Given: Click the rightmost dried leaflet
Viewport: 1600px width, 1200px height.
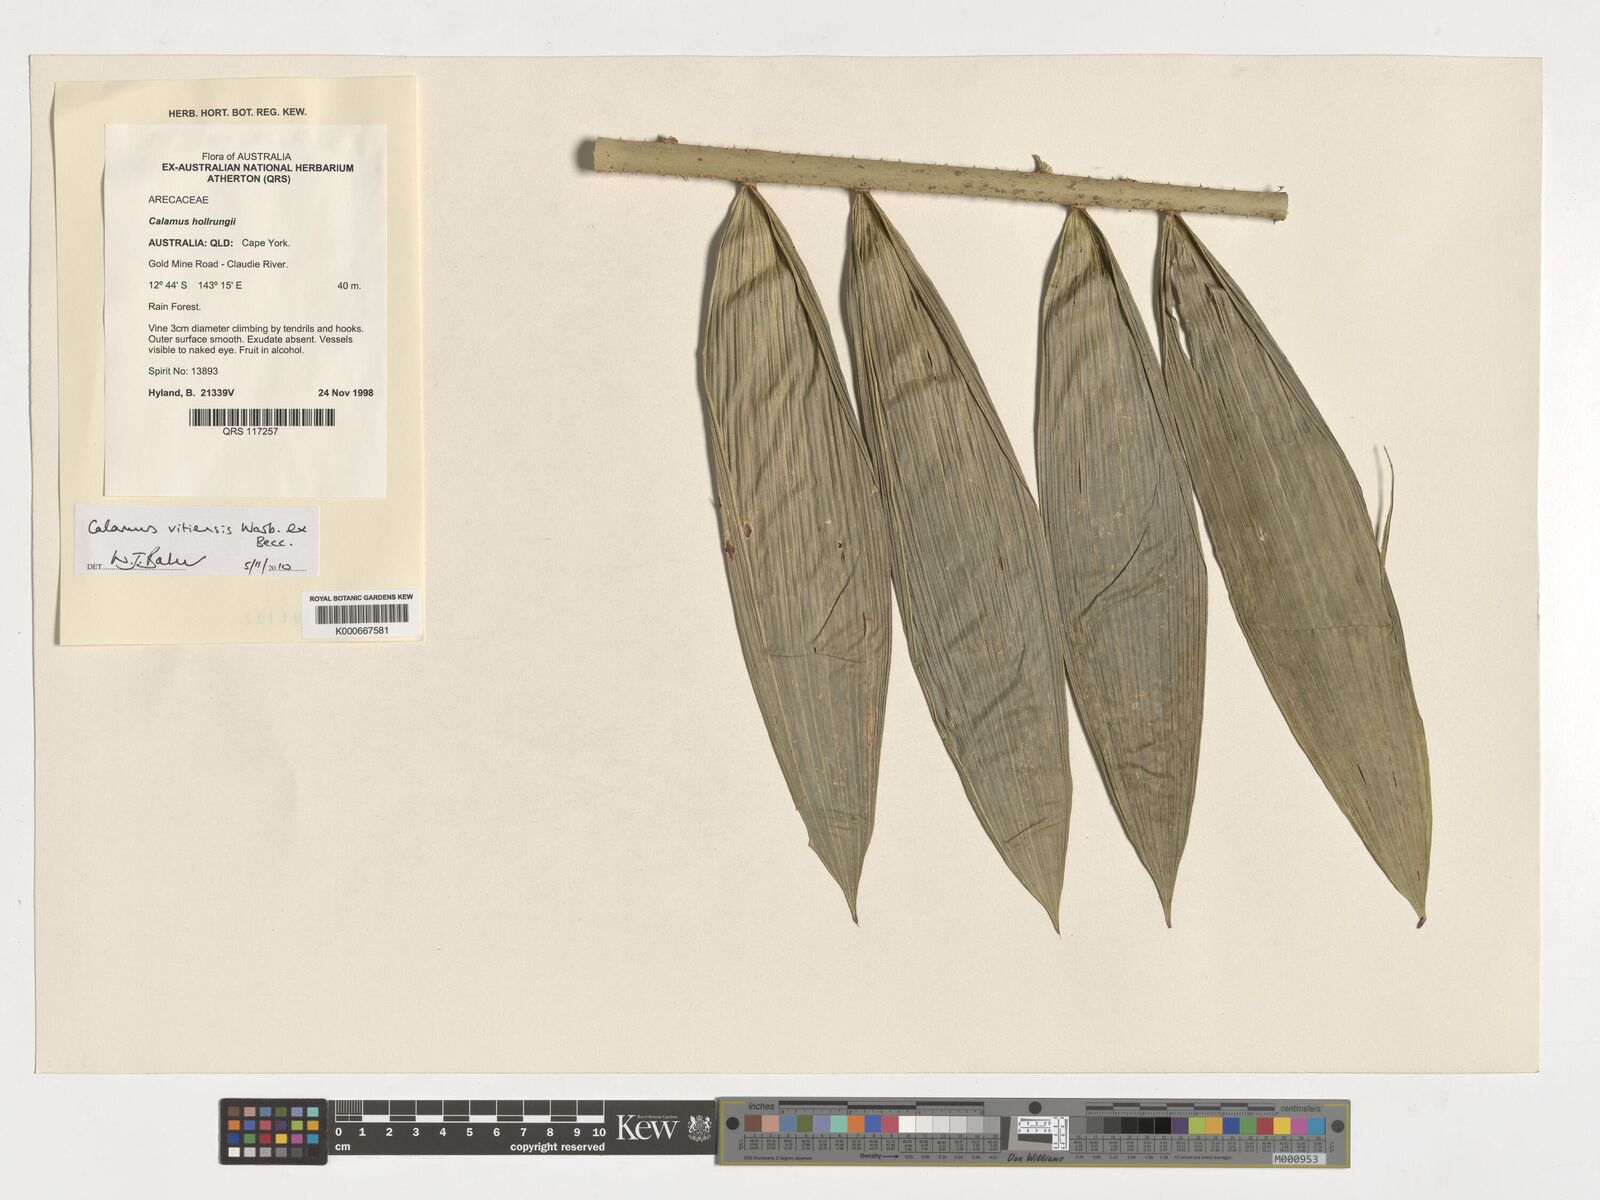Looking at the screenshot, I should [1300, 560].
